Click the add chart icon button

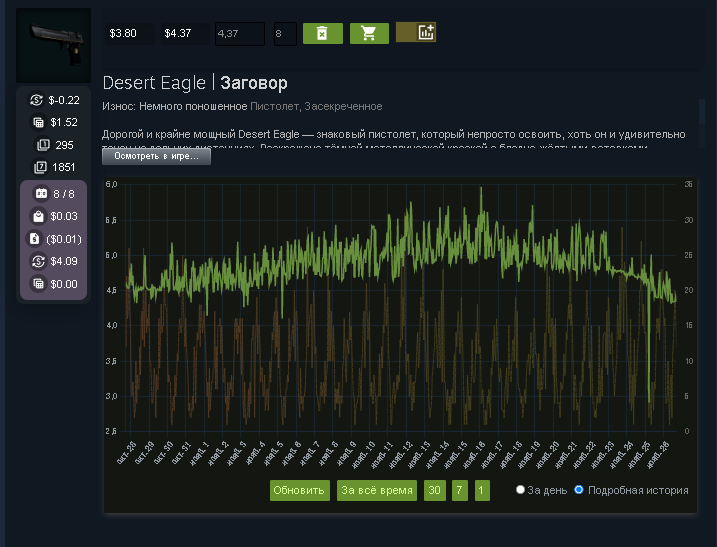click(x=416, y=32)
